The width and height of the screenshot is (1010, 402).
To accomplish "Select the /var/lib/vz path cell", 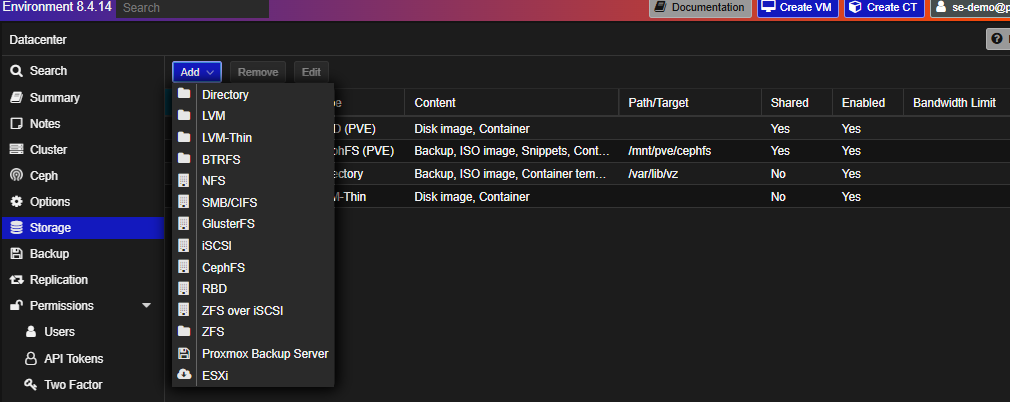I will pyautogui.click(x=690, y=174).
